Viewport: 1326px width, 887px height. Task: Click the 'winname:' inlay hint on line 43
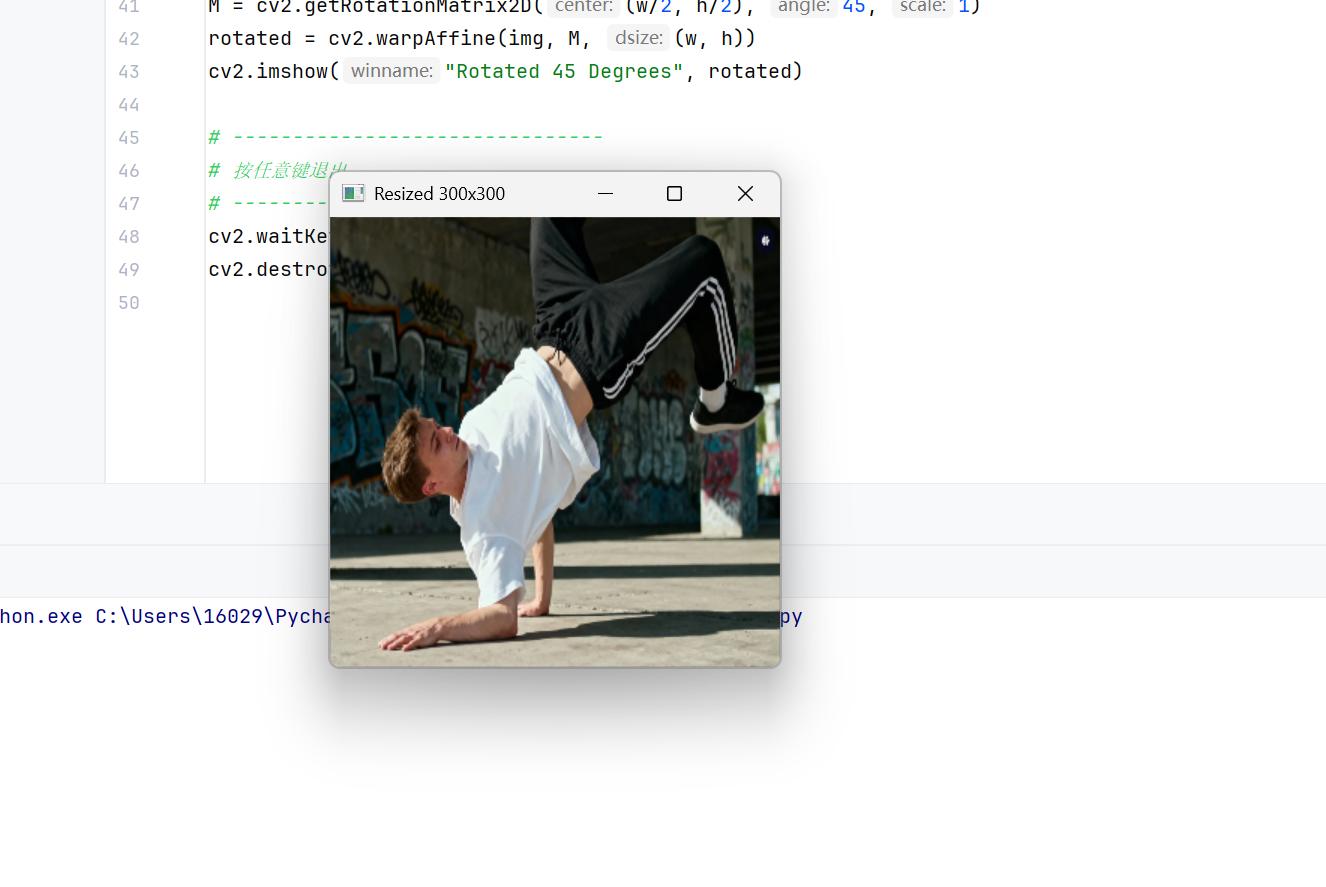coord(392,71)
